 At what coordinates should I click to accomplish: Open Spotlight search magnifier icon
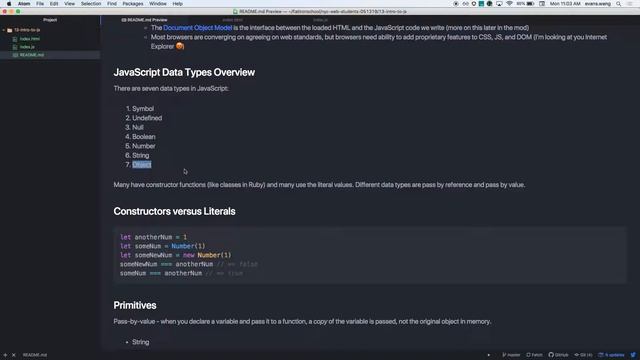coord(619,4)
